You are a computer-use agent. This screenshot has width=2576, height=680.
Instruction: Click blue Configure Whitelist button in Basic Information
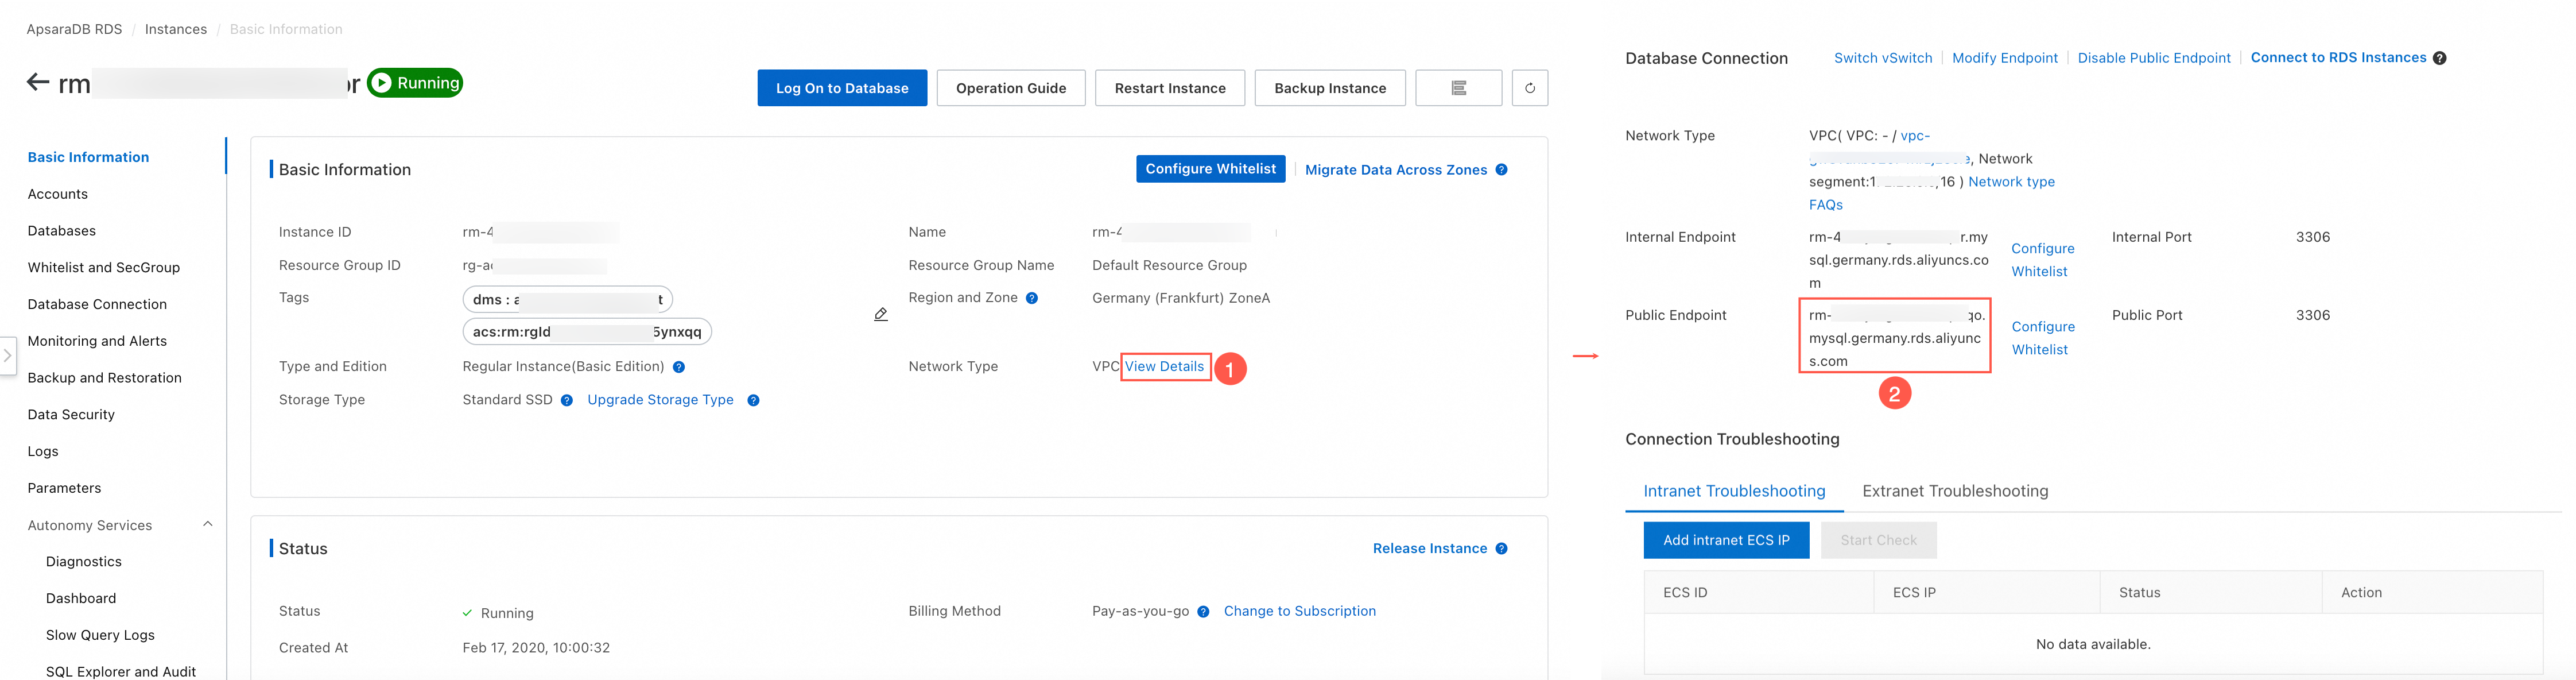click(x=1211, y=169)
